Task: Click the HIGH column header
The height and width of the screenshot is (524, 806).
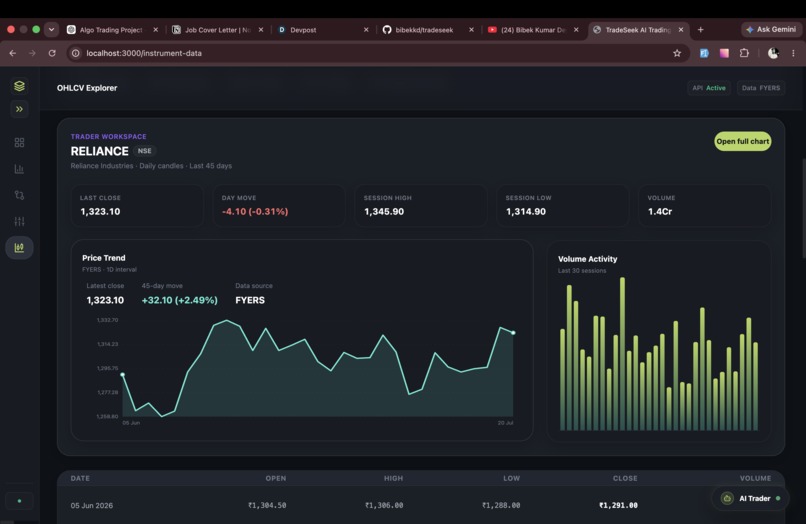Action: coord(393,478)
